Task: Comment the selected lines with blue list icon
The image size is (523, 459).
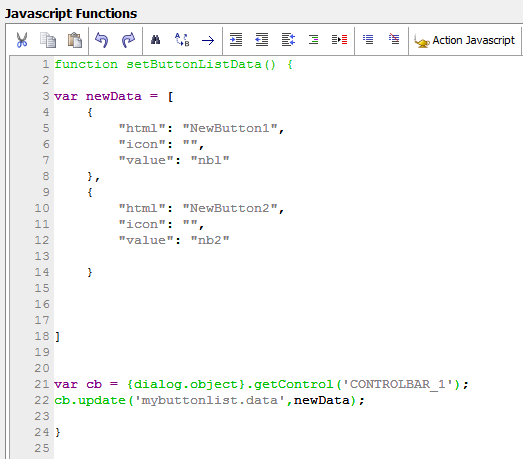Action: (x=368, y=40)
